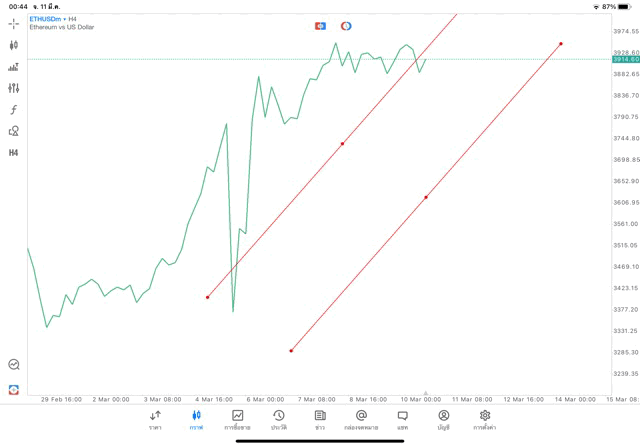
Task: Tap the current price label 3914.60
Action: [626, 59]
